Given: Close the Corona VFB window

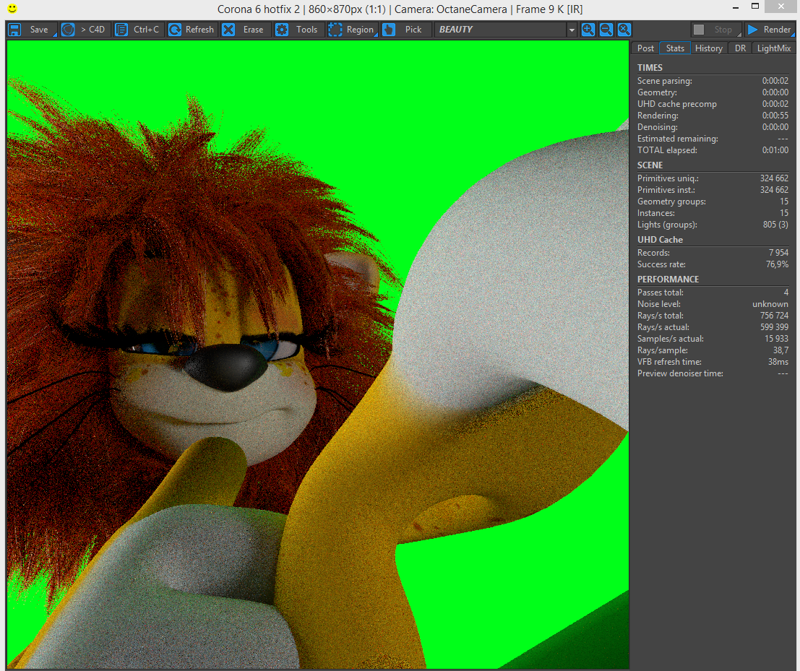Looking at the screenshot, I should [781, 7].
